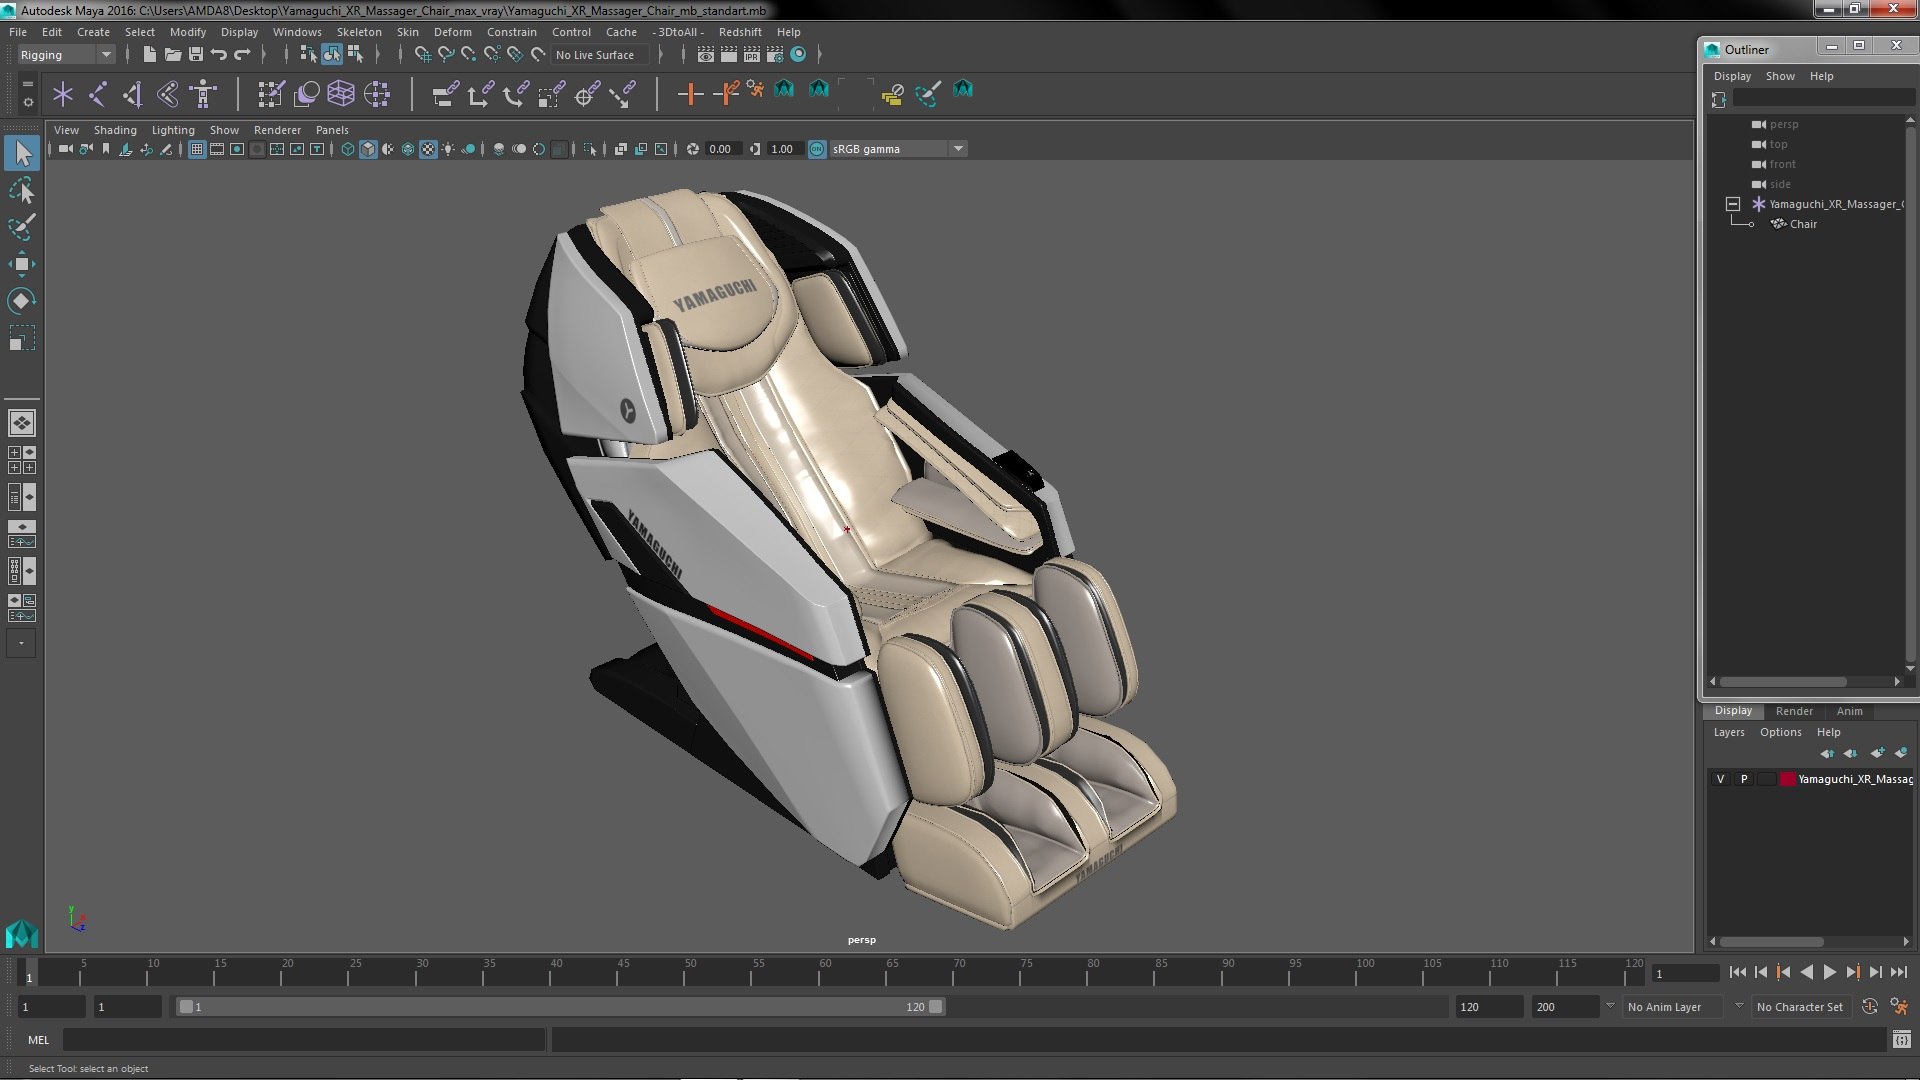The height and width of the screenshot is (1080, 1920).
Task: Open the Deform menu
Action: (452, 32)
